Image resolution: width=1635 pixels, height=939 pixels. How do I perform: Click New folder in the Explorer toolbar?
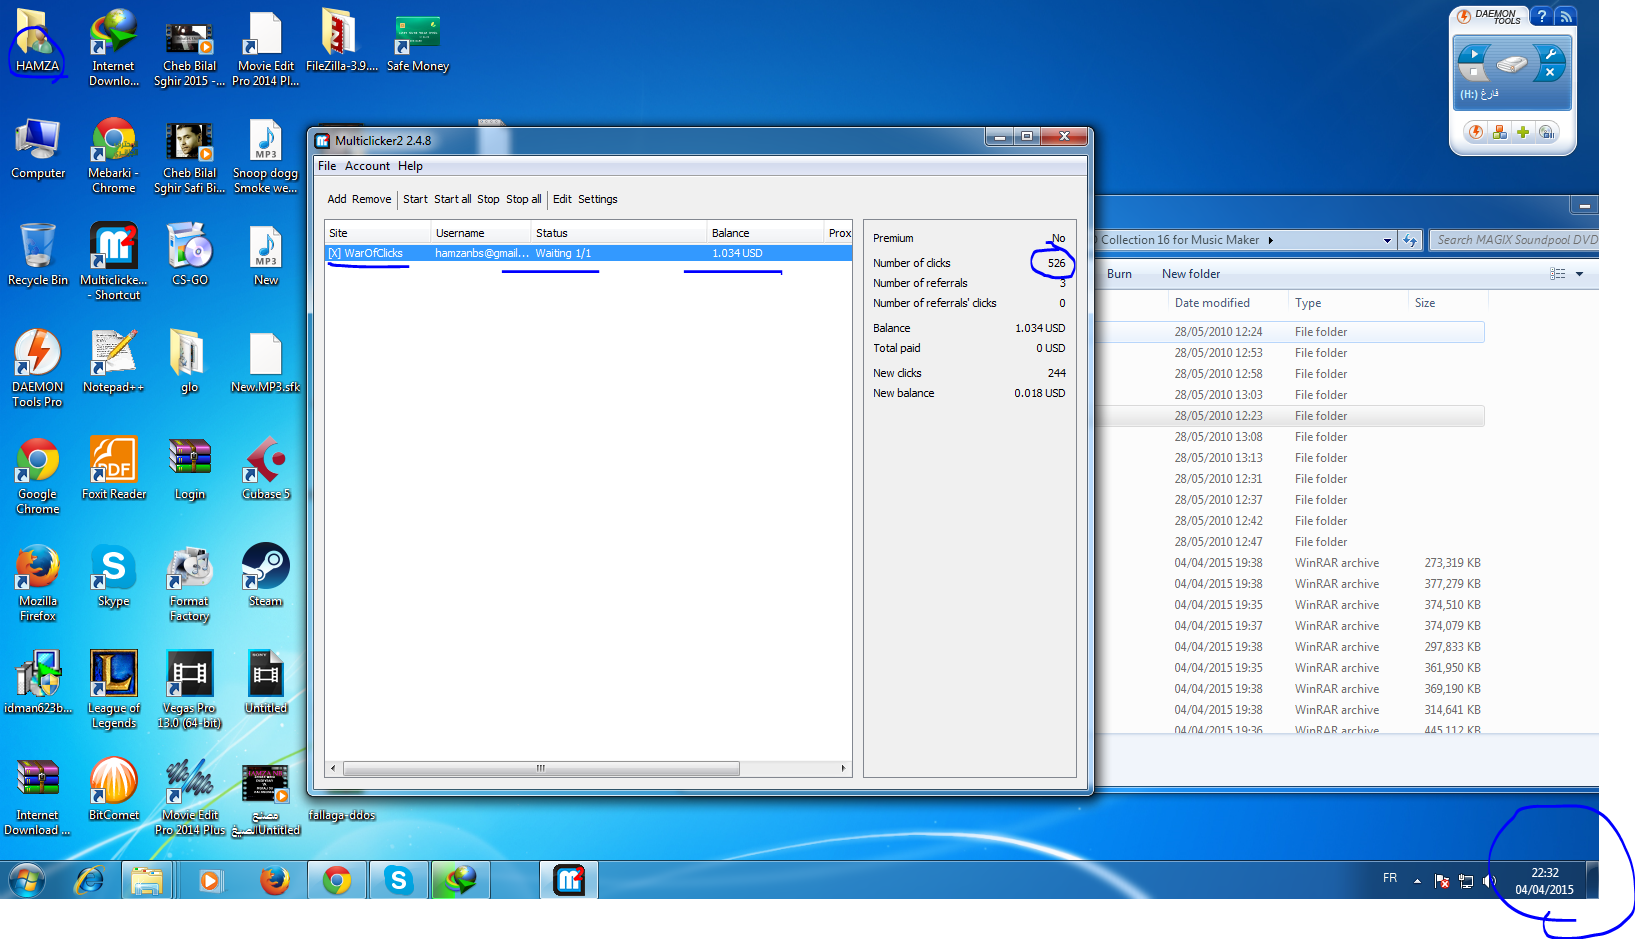(x=1191, y=274)
